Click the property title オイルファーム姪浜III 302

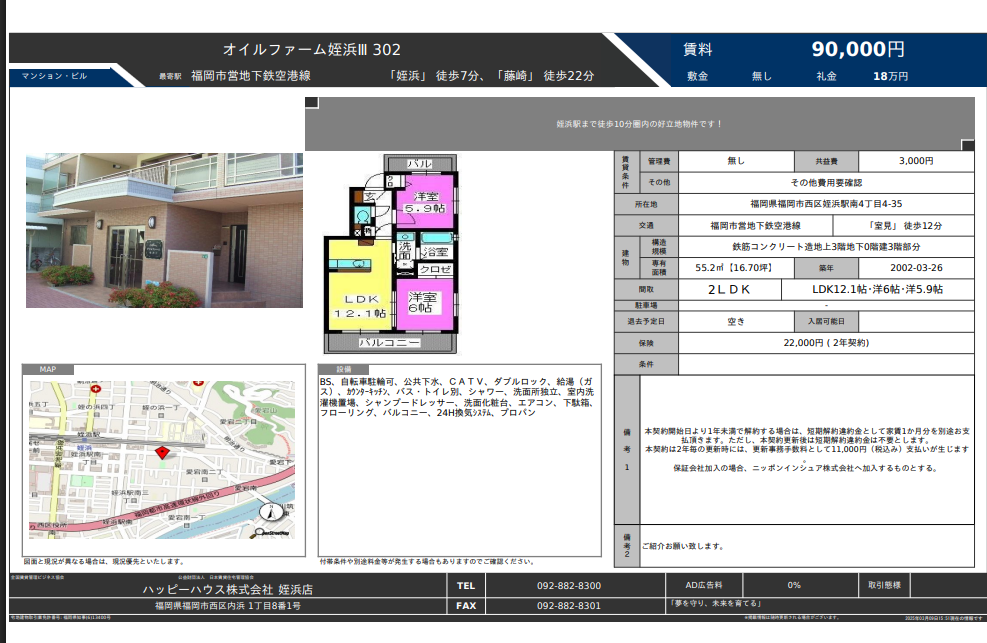click(x=312, y=49)
